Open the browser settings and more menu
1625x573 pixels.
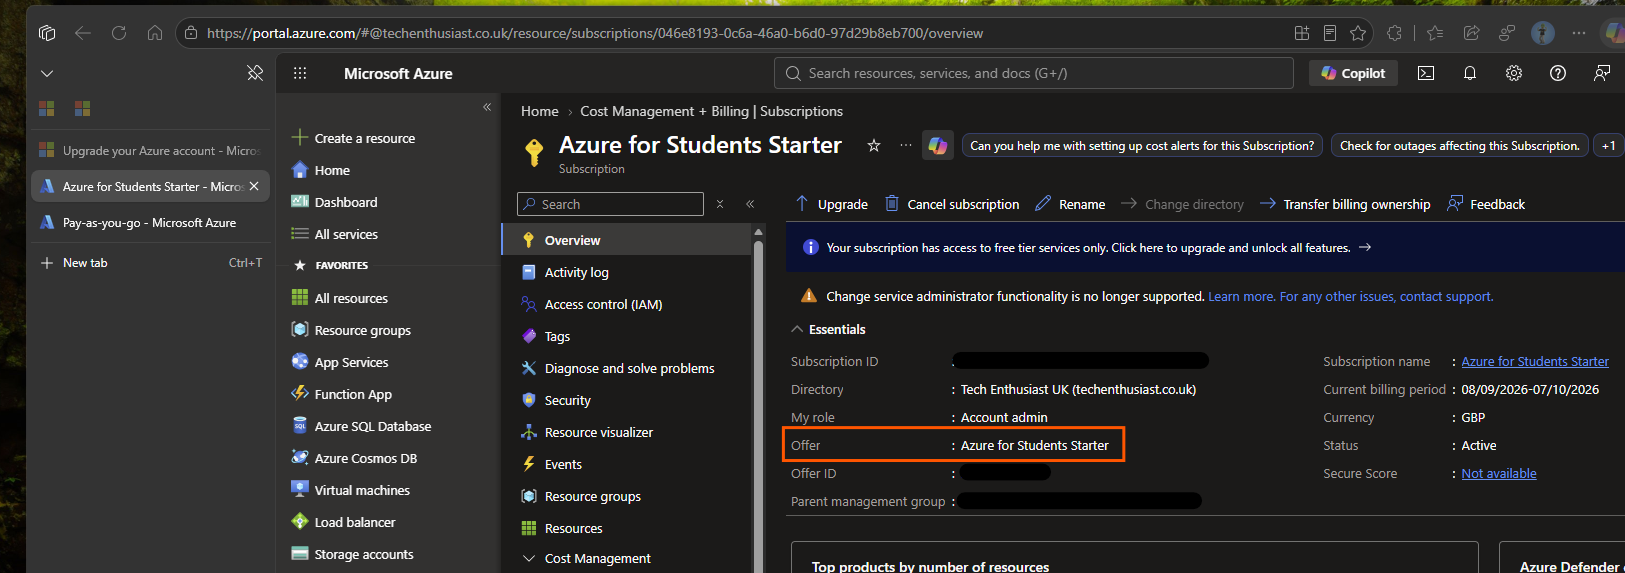pyautogui.click(x=1579, y=33)
